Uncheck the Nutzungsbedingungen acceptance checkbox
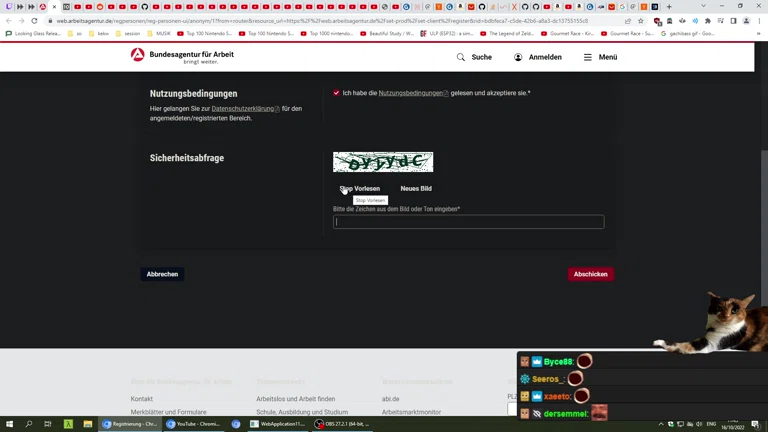Viewport: 768px width, 432px height. pos(336,93)
